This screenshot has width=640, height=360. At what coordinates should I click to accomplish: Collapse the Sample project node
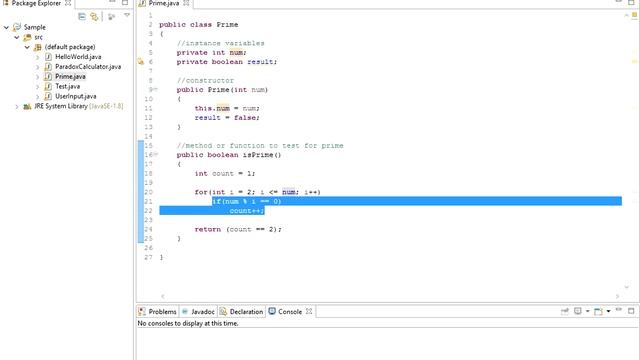tap(6, 27)
